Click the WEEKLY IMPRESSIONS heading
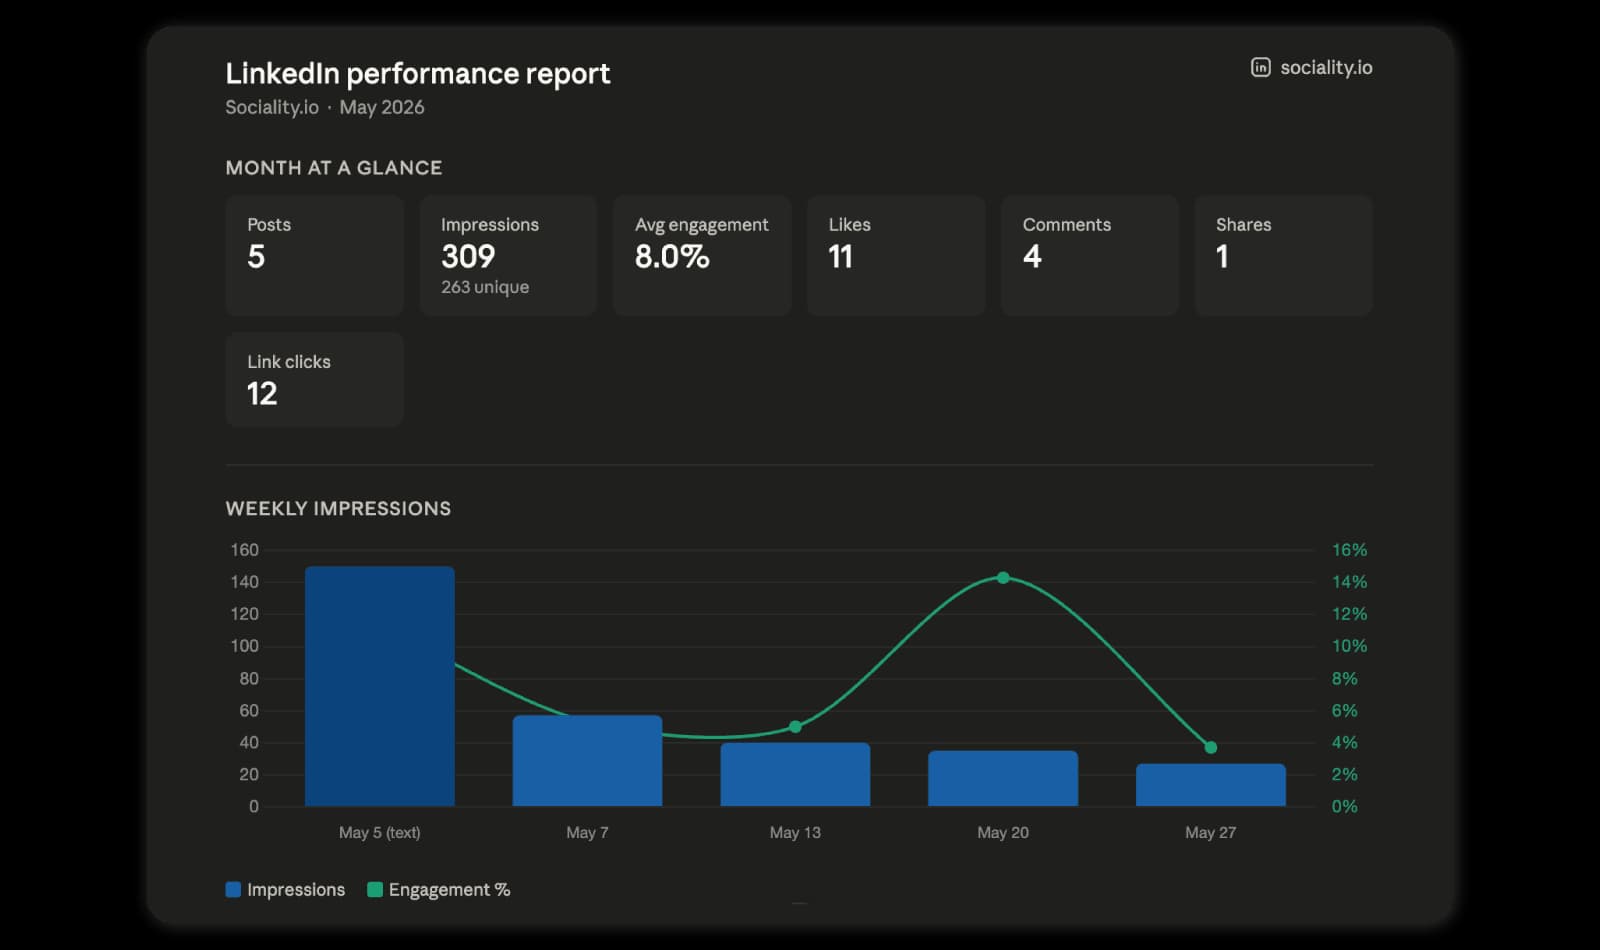 point(338,509)
